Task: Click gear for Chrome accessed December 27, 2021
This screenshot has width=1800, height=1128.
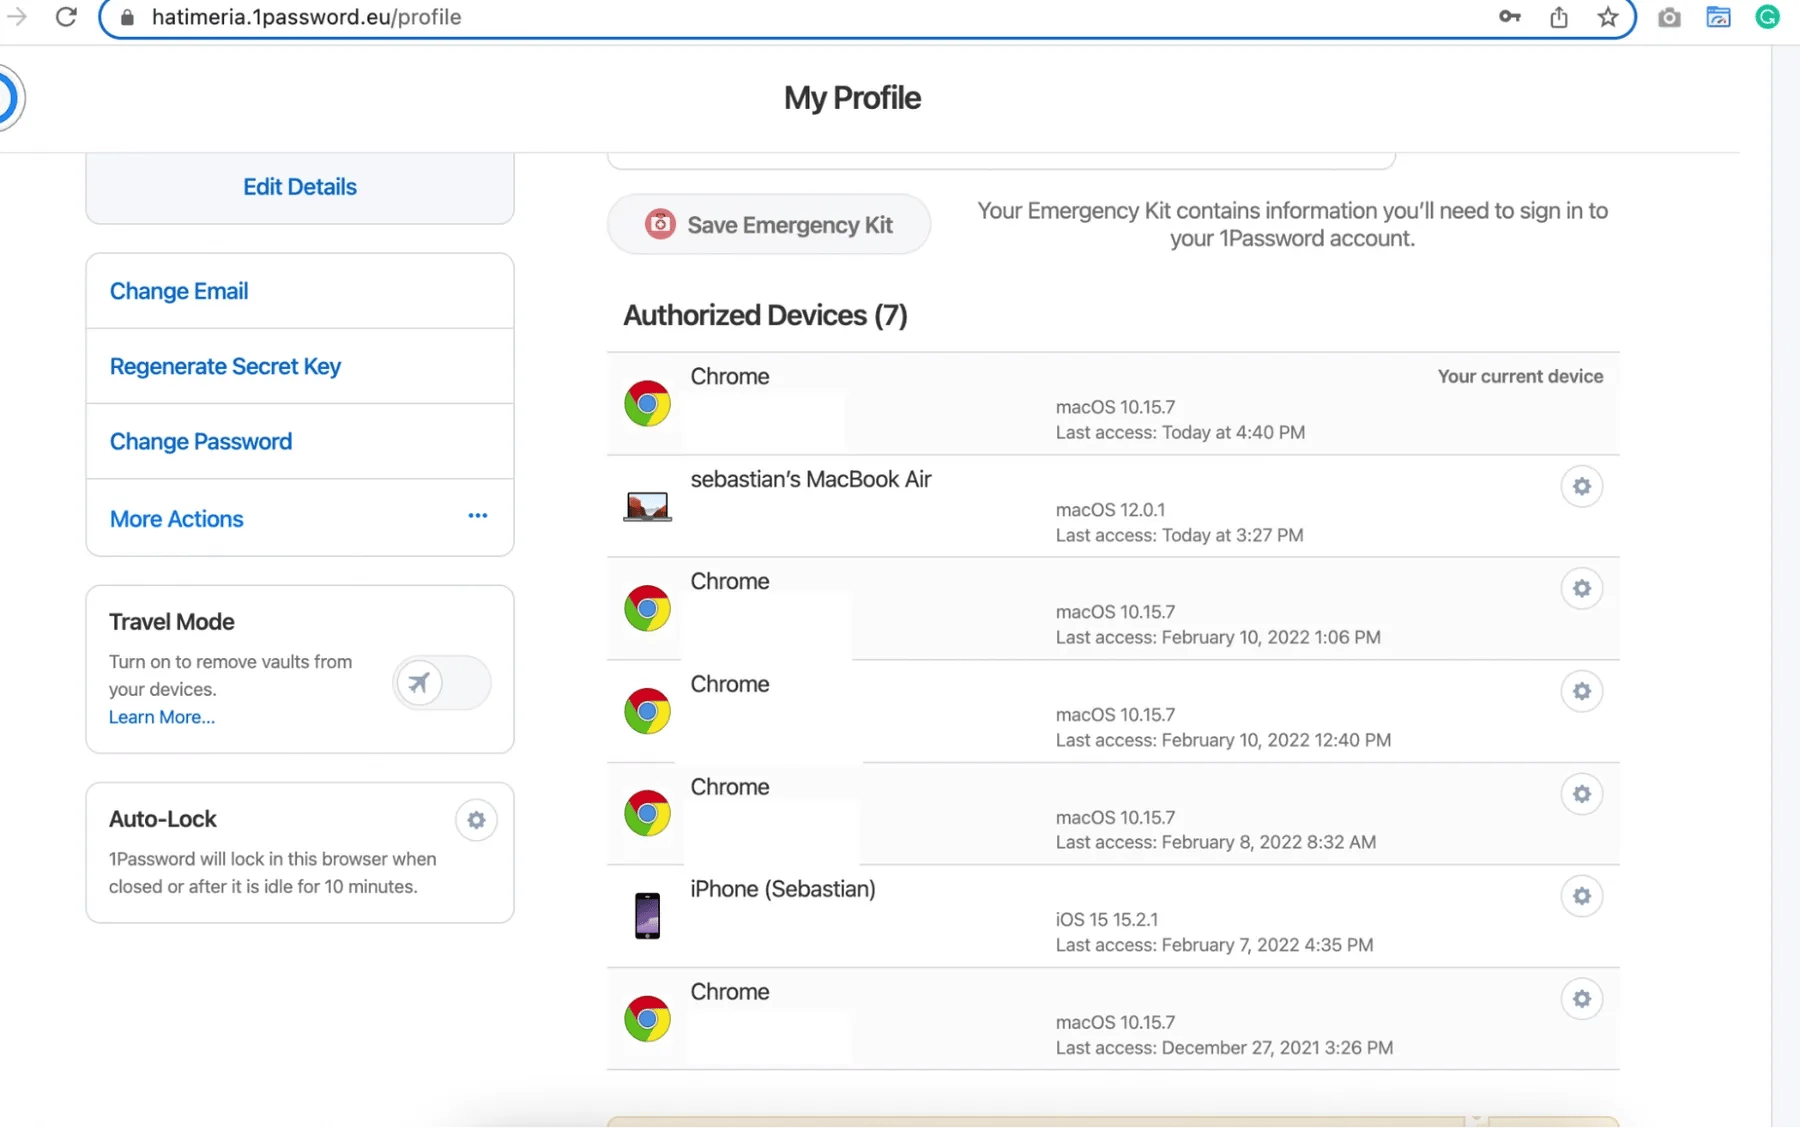Action: (x=1581, y=999)
